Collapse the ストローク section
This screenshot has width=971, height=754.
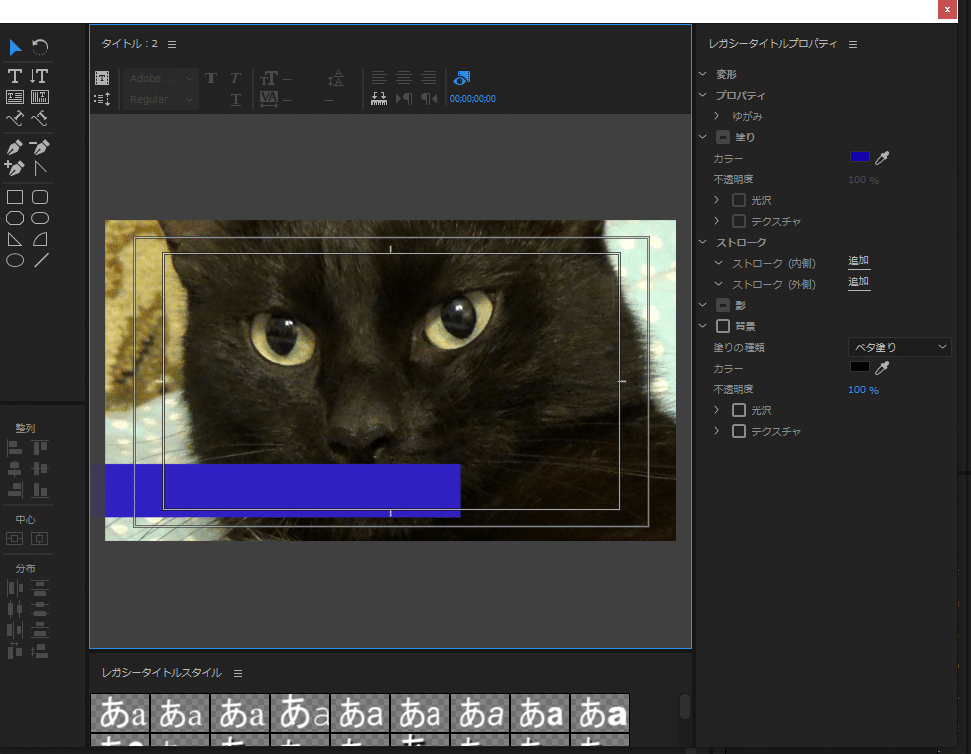click(x=703, y=242)
